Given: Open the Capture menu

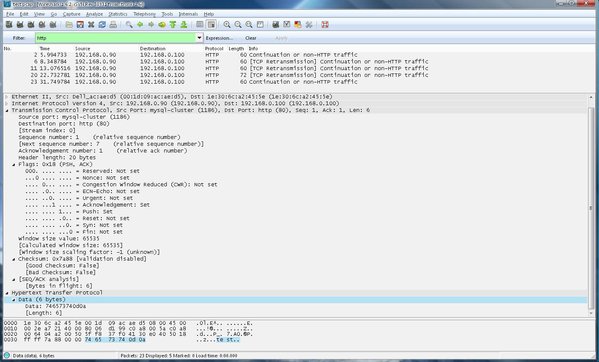Looking at the screenshot, I should pyautogui.click(x=72, y=14).
